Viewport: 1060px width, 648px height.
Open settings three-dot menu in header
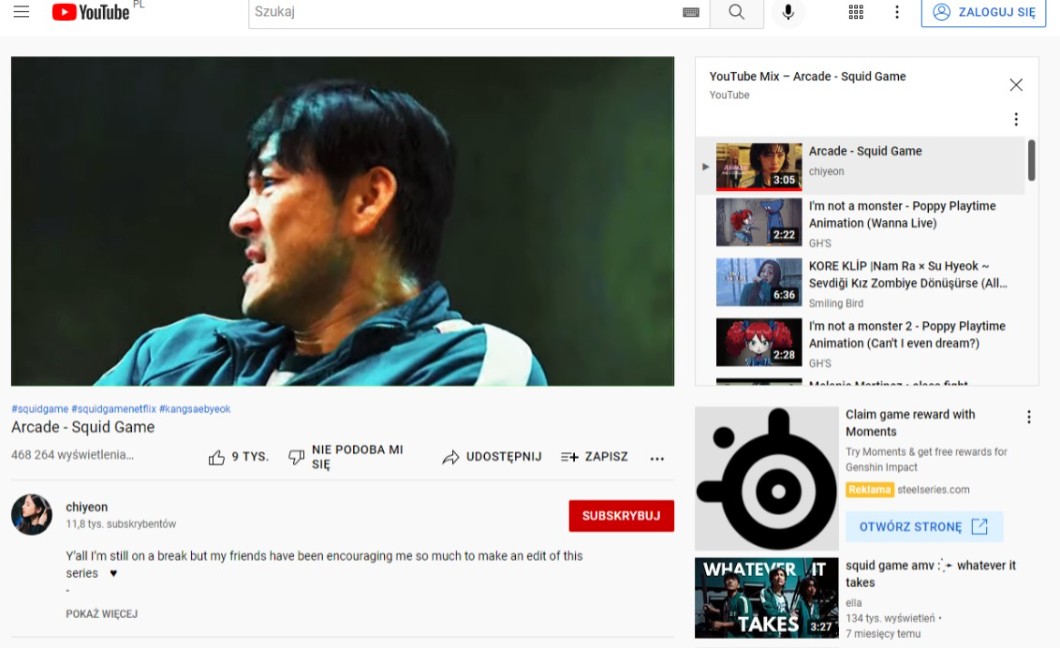[897, 12]
